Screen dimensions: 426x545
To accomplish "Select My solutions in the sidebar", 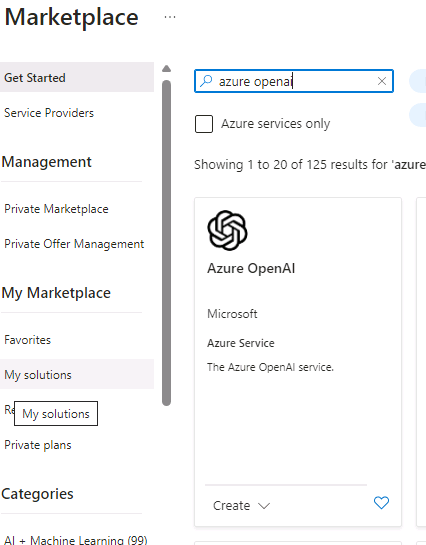I will coord(77,375).
